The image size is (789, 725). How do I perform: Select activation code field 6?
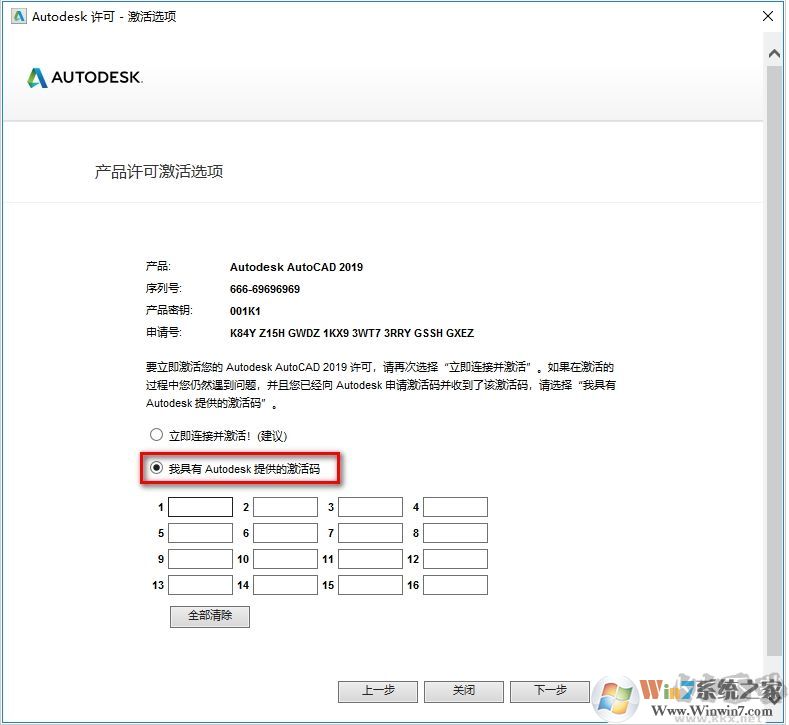click(285, 533)
